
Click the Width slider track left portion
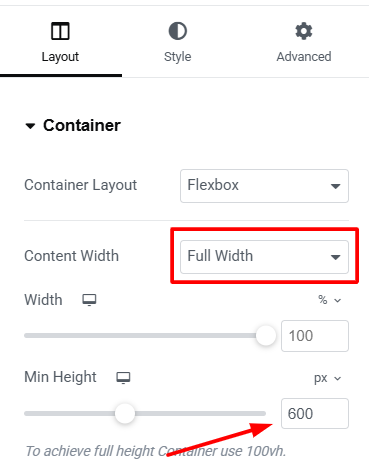coord(83,336)
